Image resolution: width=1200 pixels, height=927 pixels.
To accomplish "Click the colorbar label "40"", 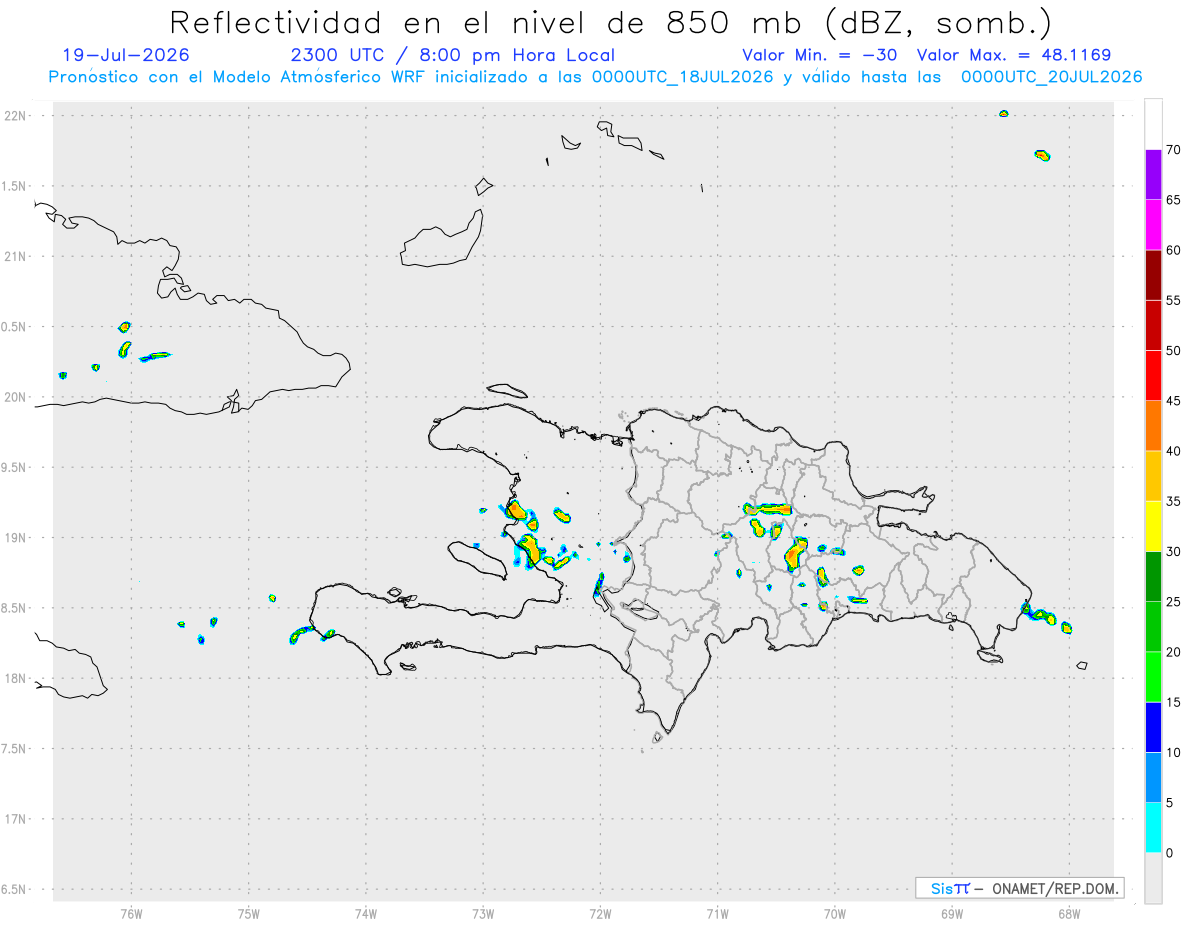I will (x=1174, y=451).
